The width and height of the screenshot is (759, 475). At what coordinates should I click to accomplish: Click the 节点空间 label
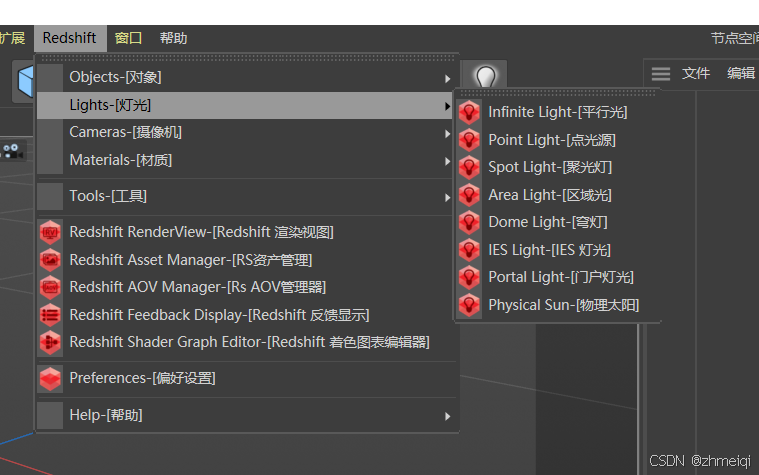(x=734, y=38)
